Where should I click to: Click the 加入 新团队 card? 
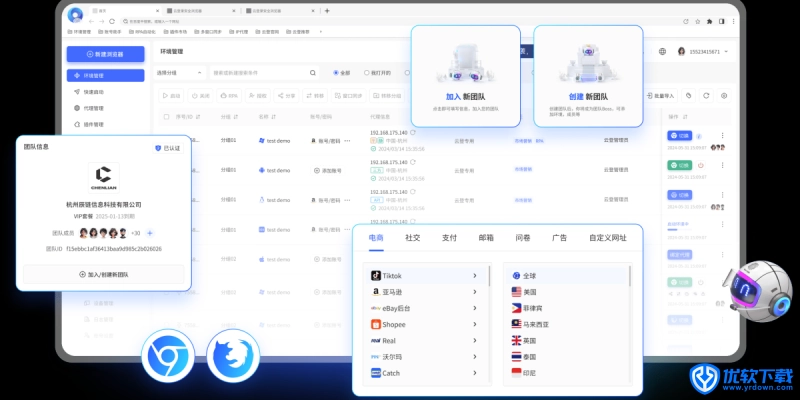tap(466, 76)
